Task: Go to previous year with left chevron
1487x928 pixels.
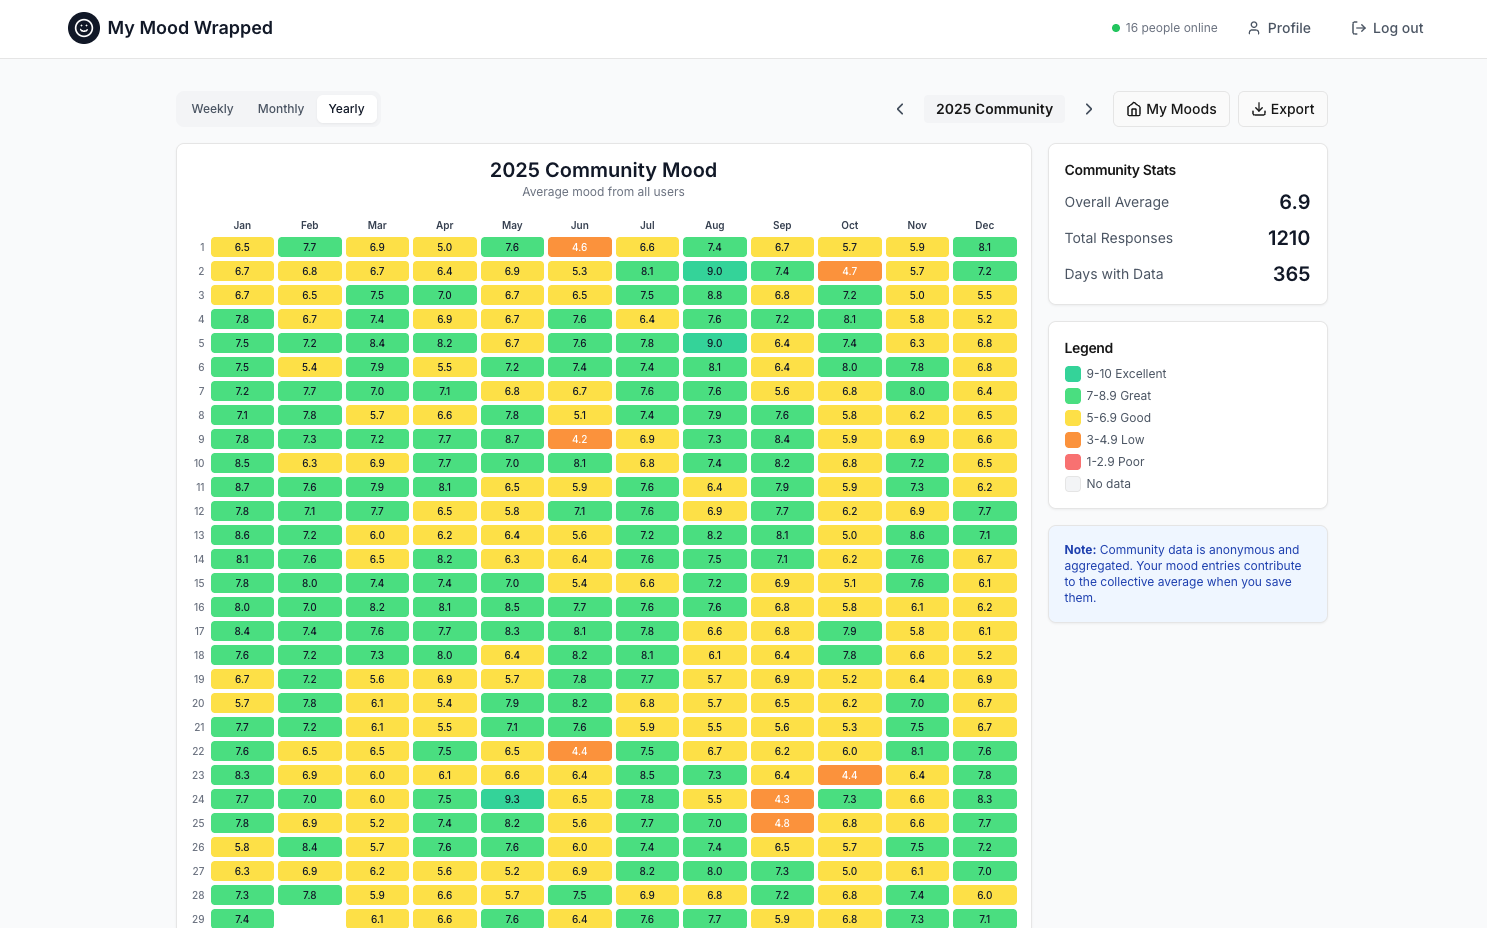Action: [x=900, y=108]
